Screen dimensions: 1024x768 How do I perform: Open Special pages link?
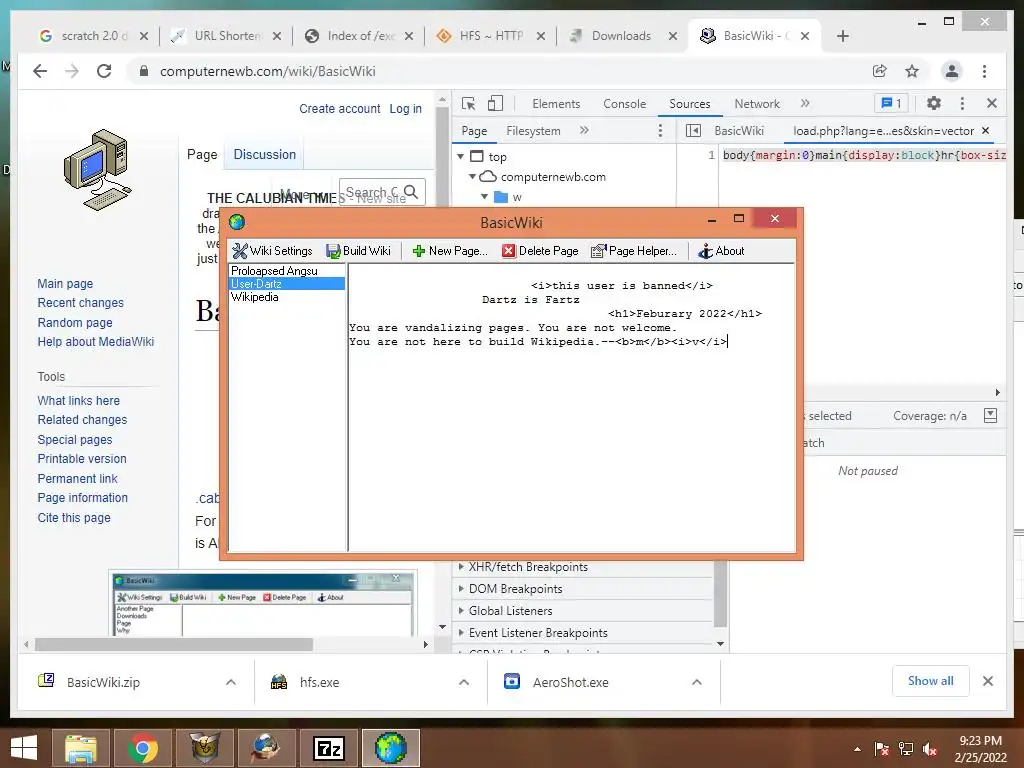(75, 440)
